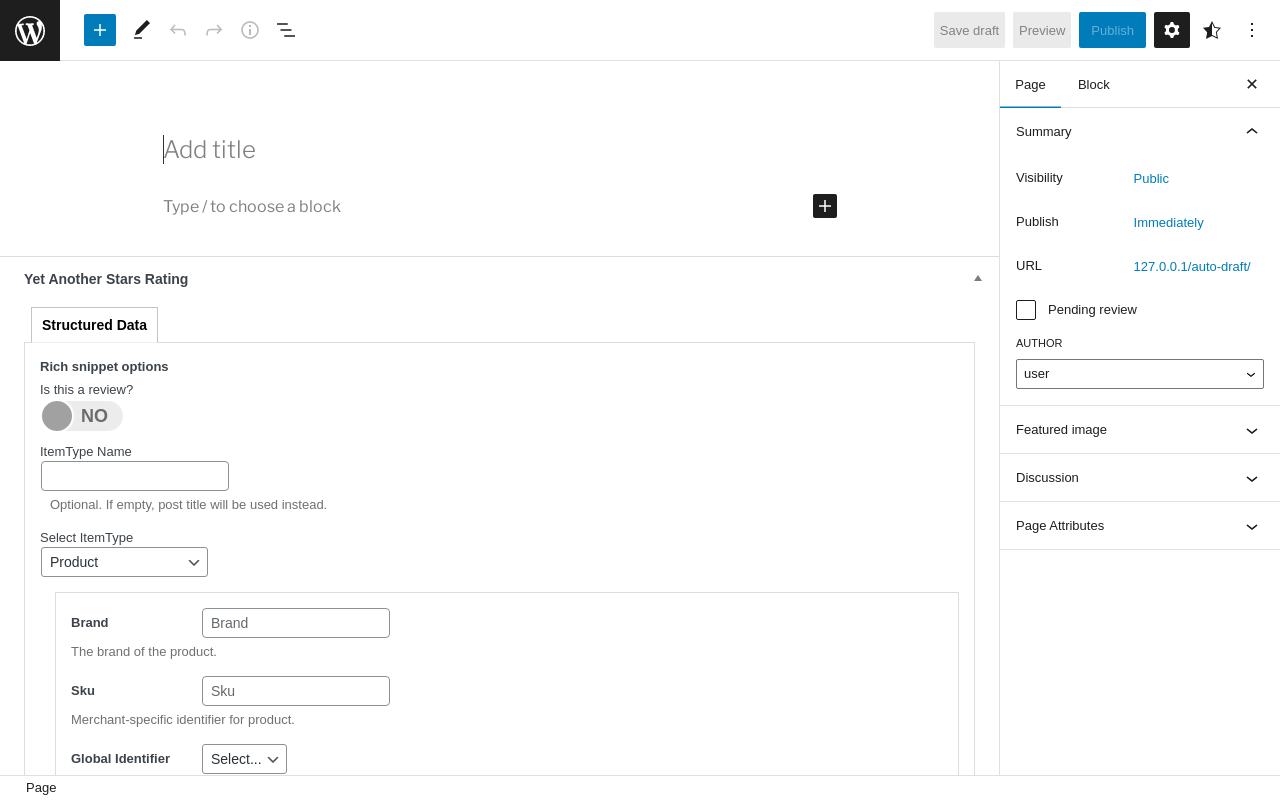Image resolution: width=1280 pixels, height=800 pixels.
Task: Open the Global Identifier Select dropdown
Action: pyautogui.click(x=244, y=759)
